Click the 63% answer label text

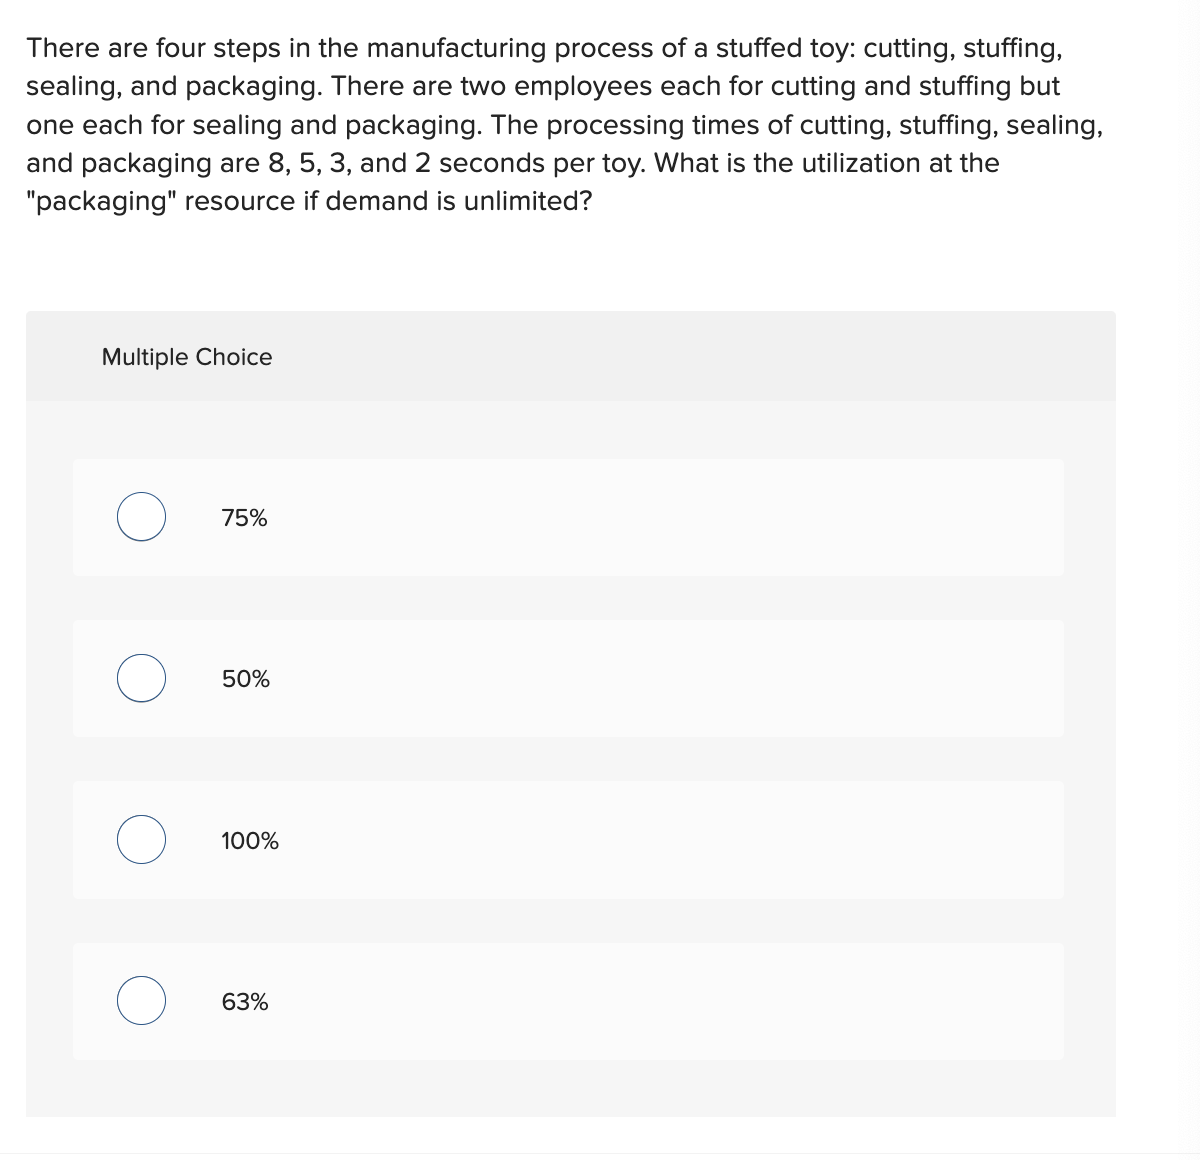click(245, 1002)
